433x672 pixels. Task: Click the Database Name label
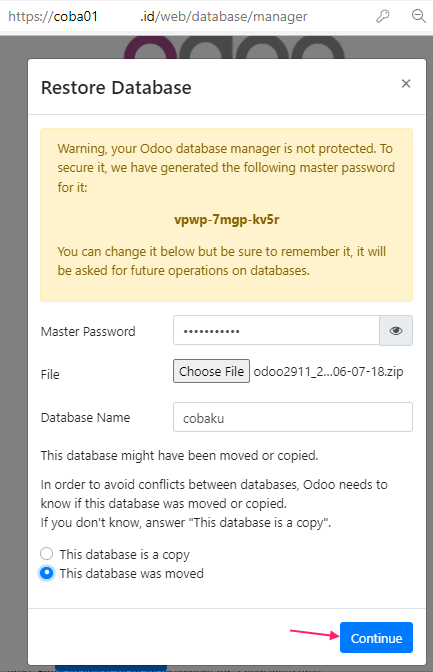tap(85, 417)
